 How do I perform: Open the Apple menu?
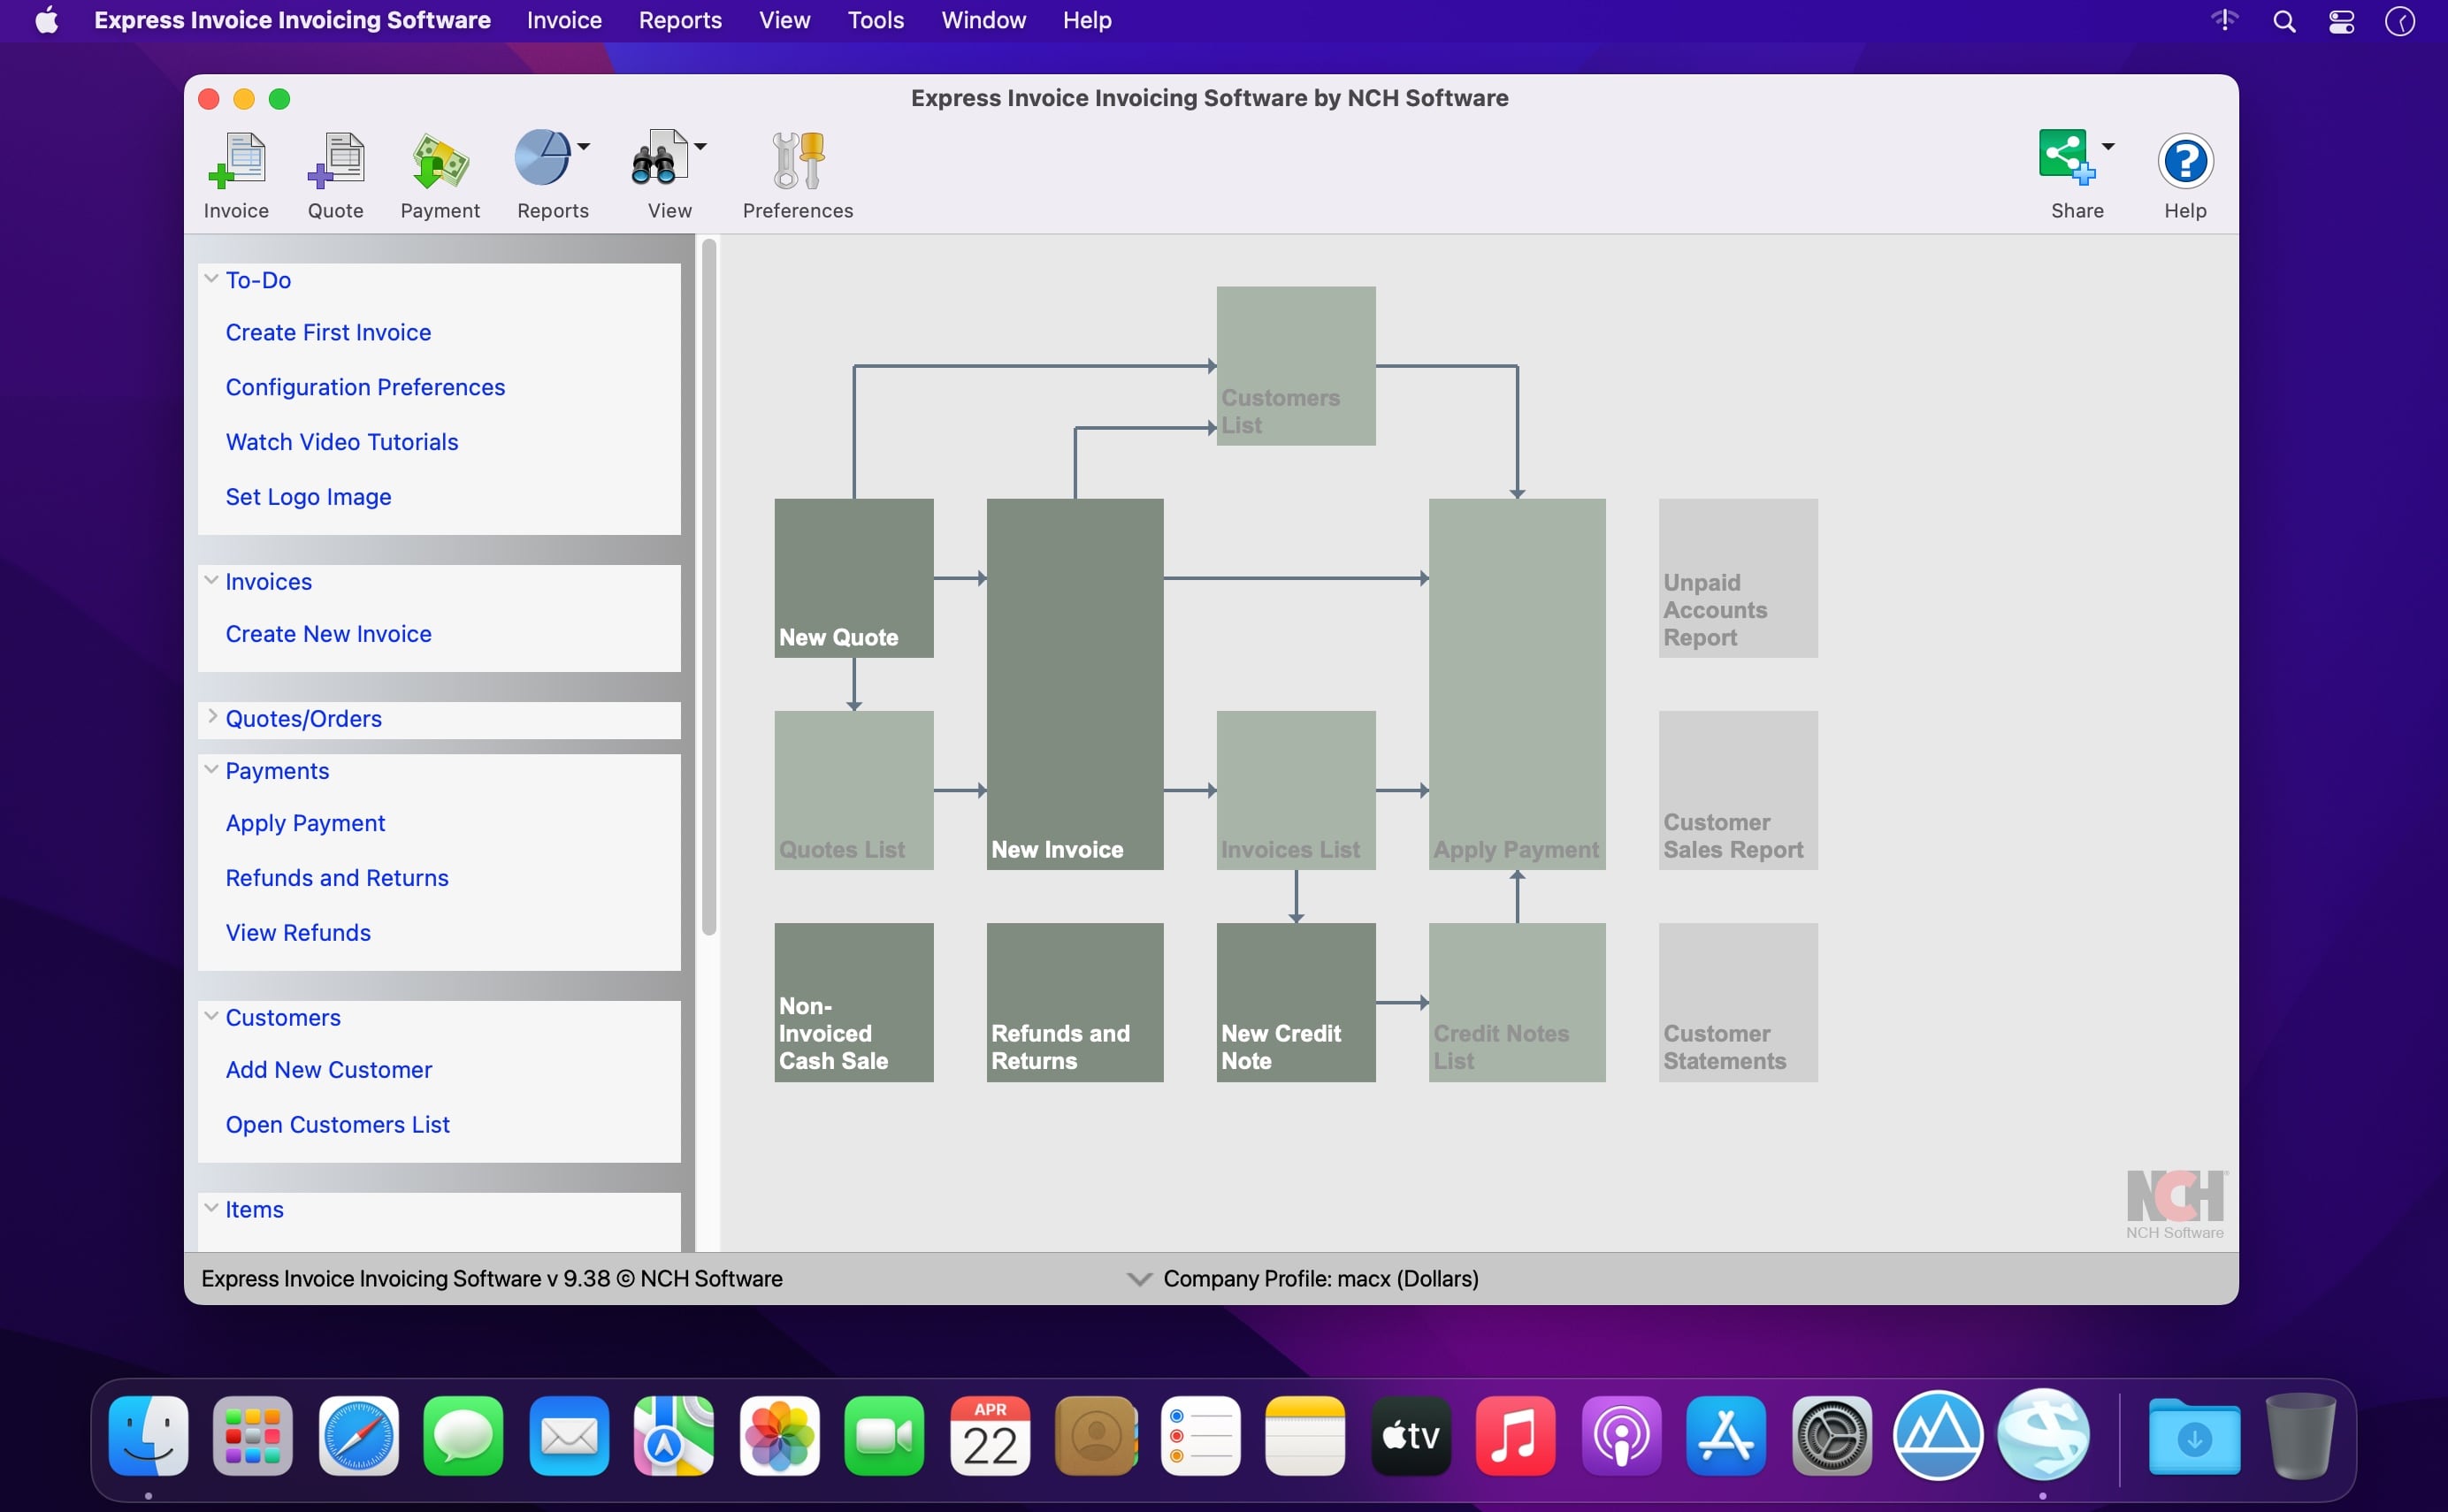(x=47, y=20)
